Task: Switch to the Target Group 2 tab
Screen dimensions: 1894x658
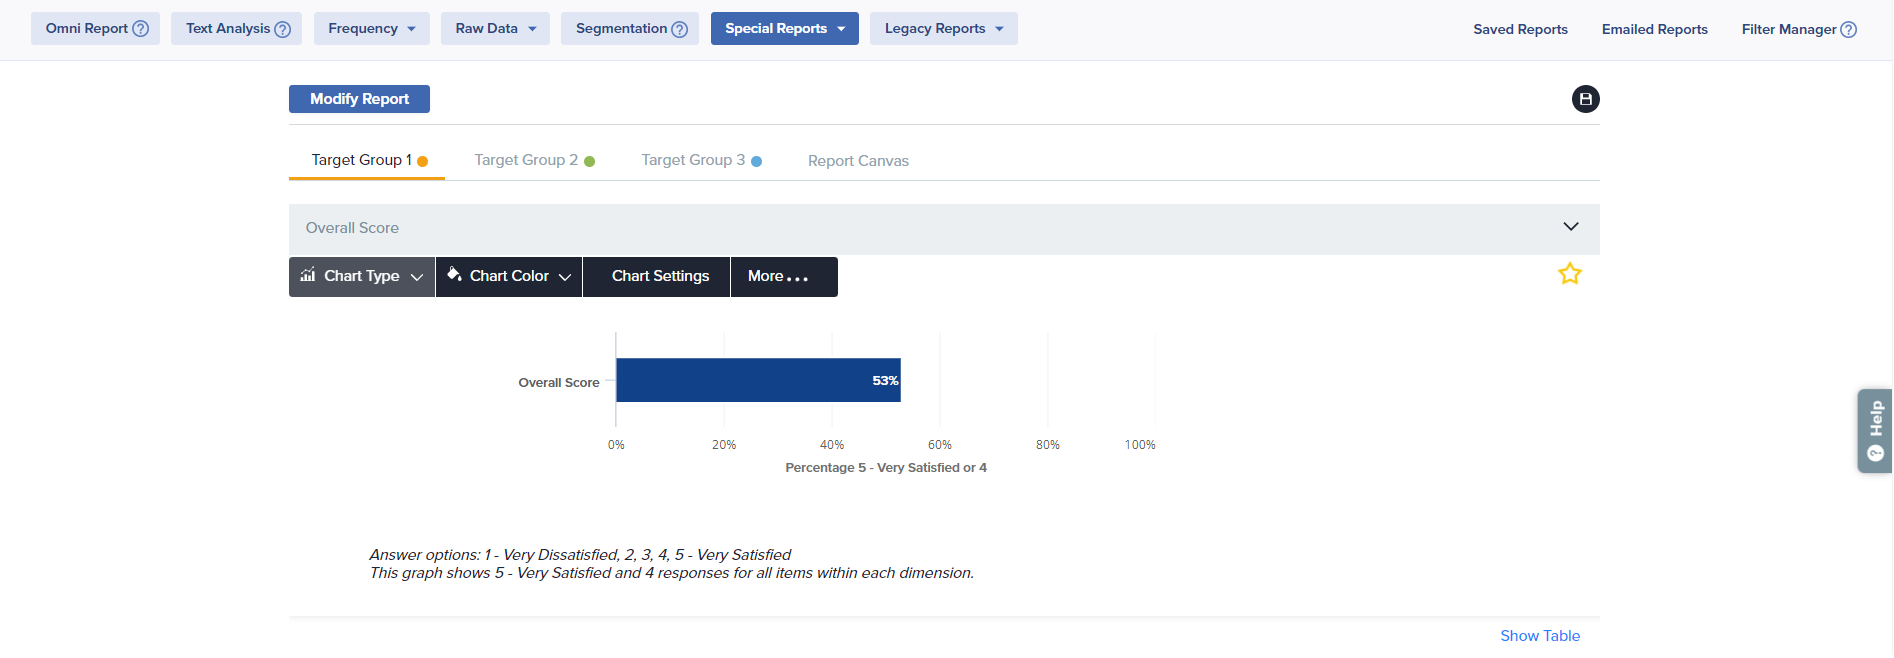Action: pos(534,160)
